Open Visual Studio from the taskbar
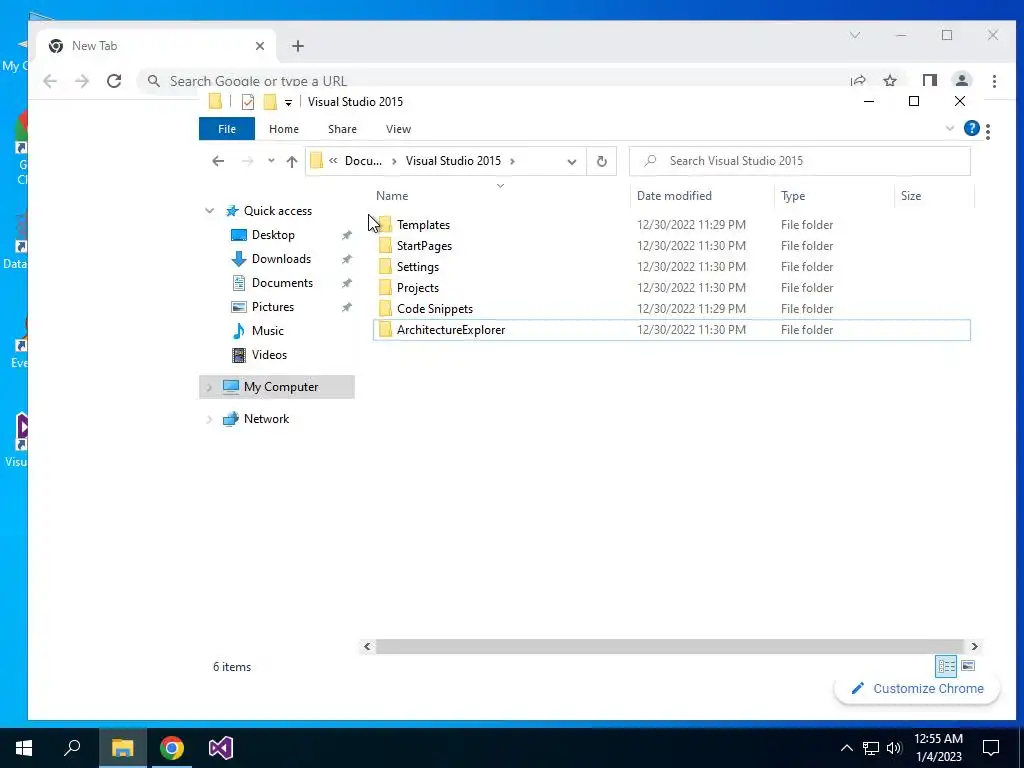Viewport: 1024px width, 768px height. click(x=221, y=748)
